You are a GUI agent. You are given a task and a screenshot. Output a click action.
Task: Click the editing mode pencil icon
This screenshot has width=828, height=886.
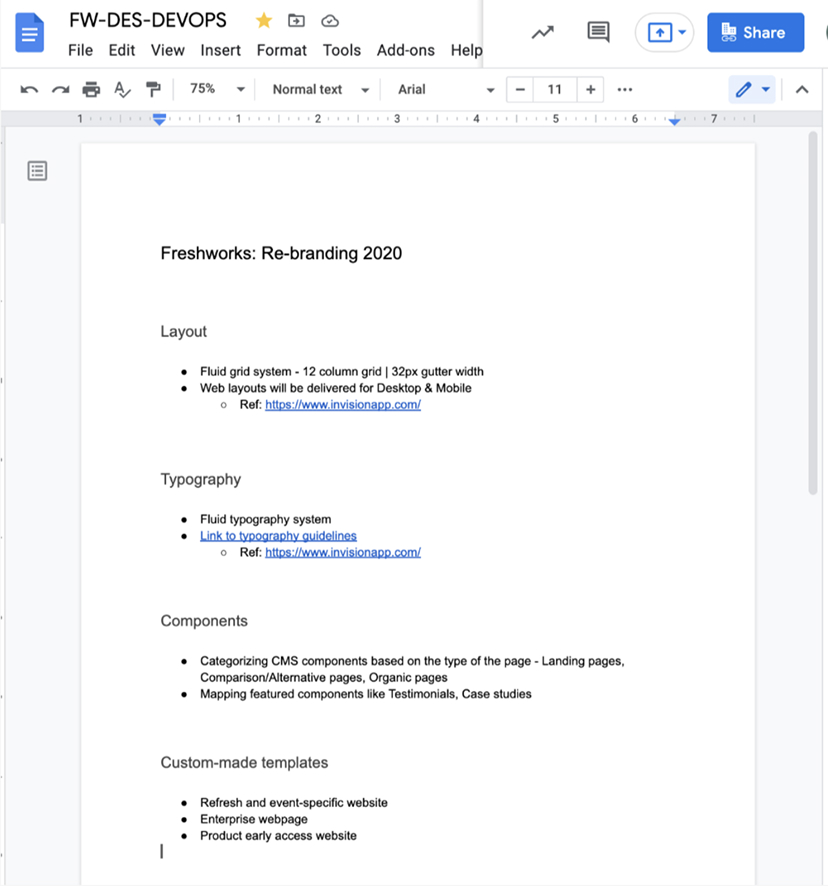click(x=743, y=89)
